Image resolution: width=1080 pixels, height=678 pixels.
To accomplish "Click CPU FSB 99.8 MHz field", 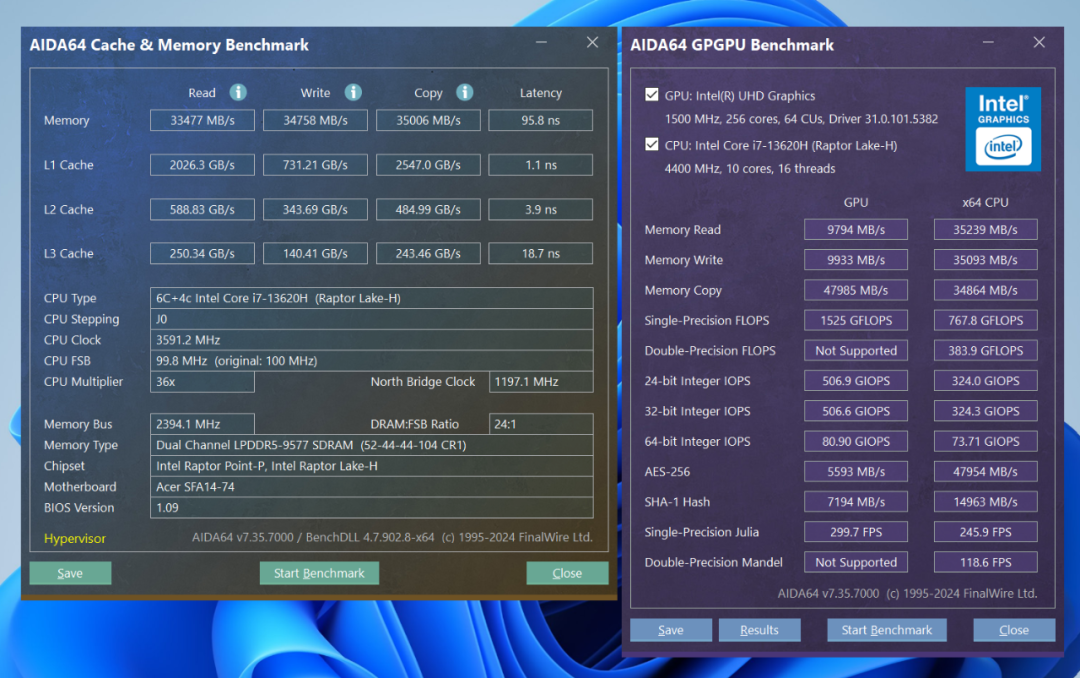I will coord(372,360).
